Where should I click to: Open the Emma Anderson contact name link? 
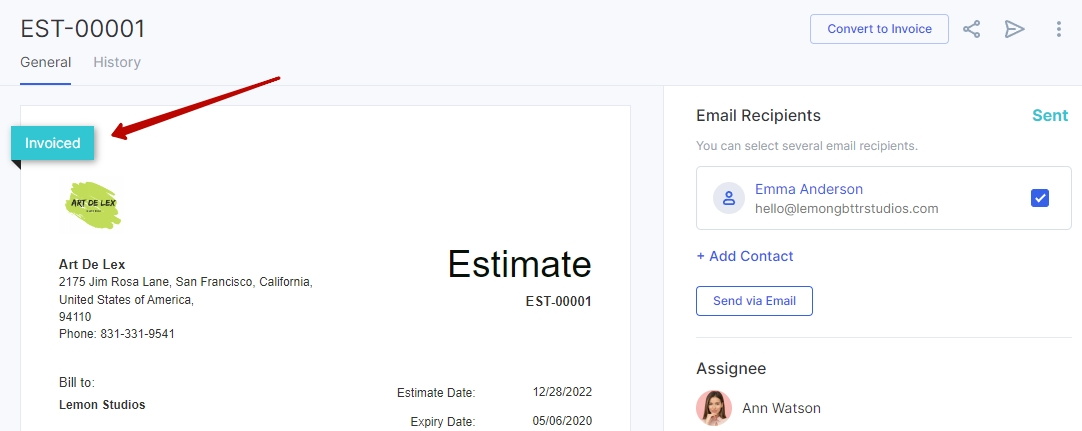[x=809, y=189]
